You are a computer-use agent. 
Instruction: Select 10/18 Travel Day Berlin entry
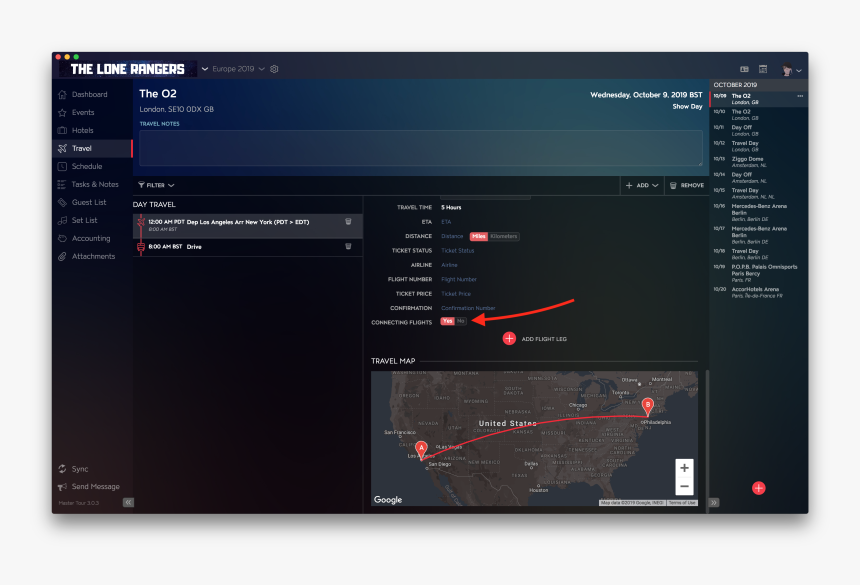pos(759,254)
